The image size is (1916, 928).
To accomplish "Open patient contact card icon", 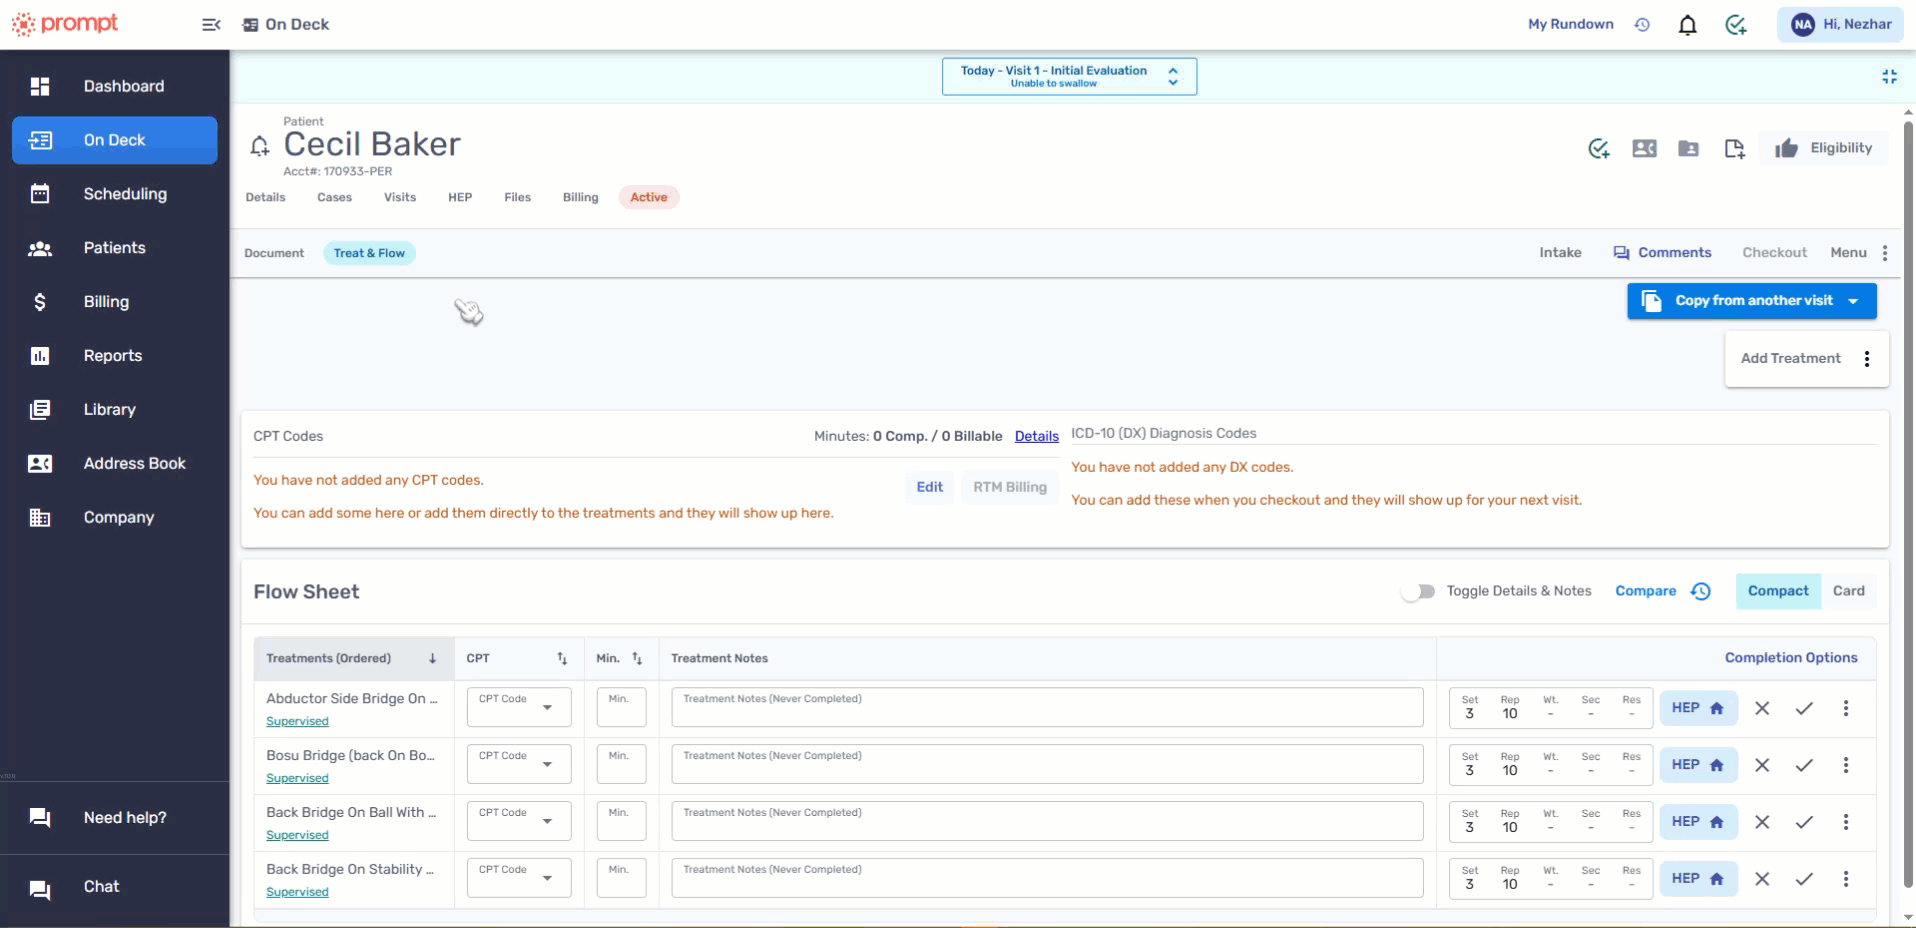I will click(1644, 149).
